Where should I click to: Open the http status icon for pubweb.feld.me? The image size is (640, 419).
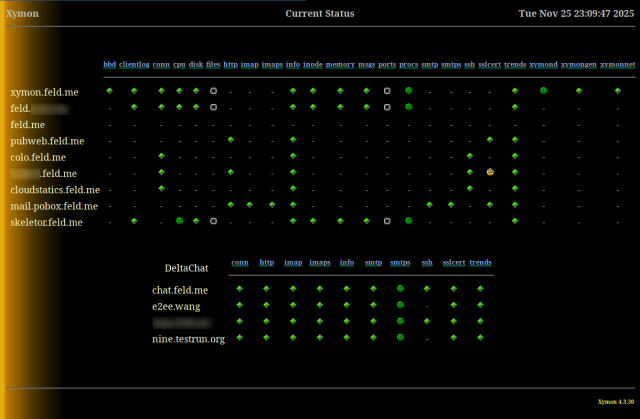coord(231,140)
